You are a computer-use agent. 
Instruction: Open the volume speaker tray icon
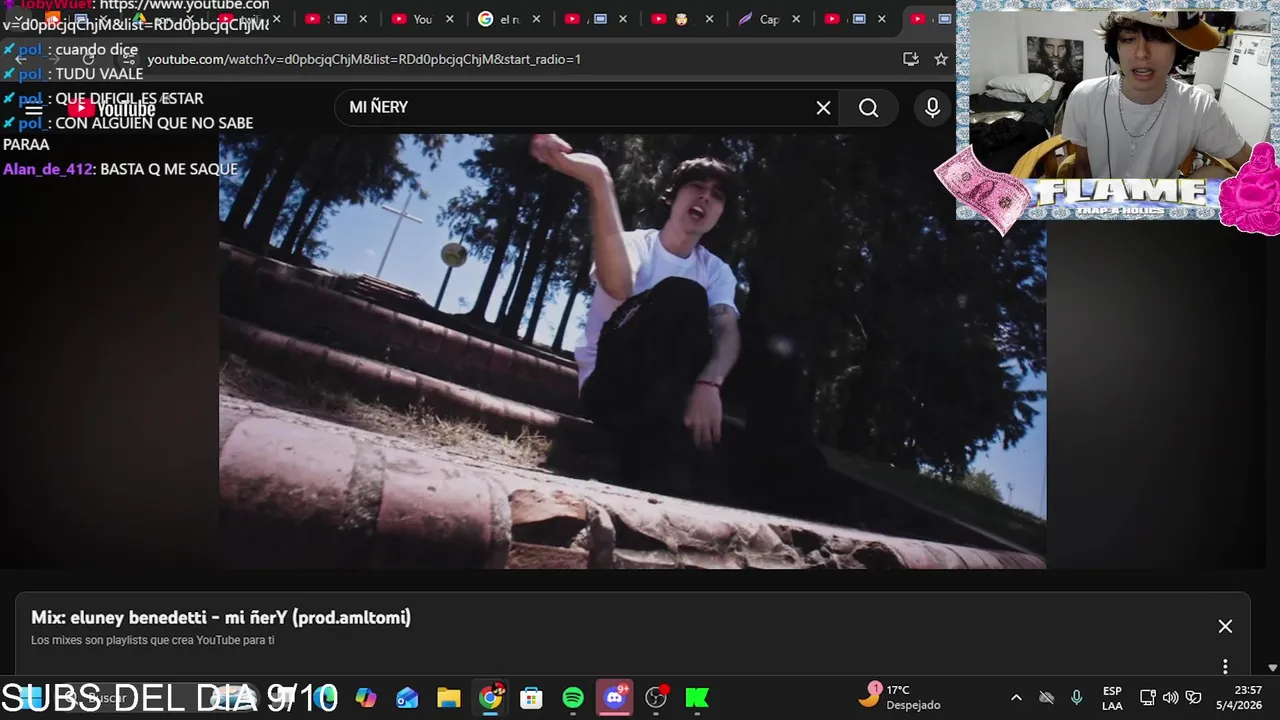click(x=1170, y=697)
